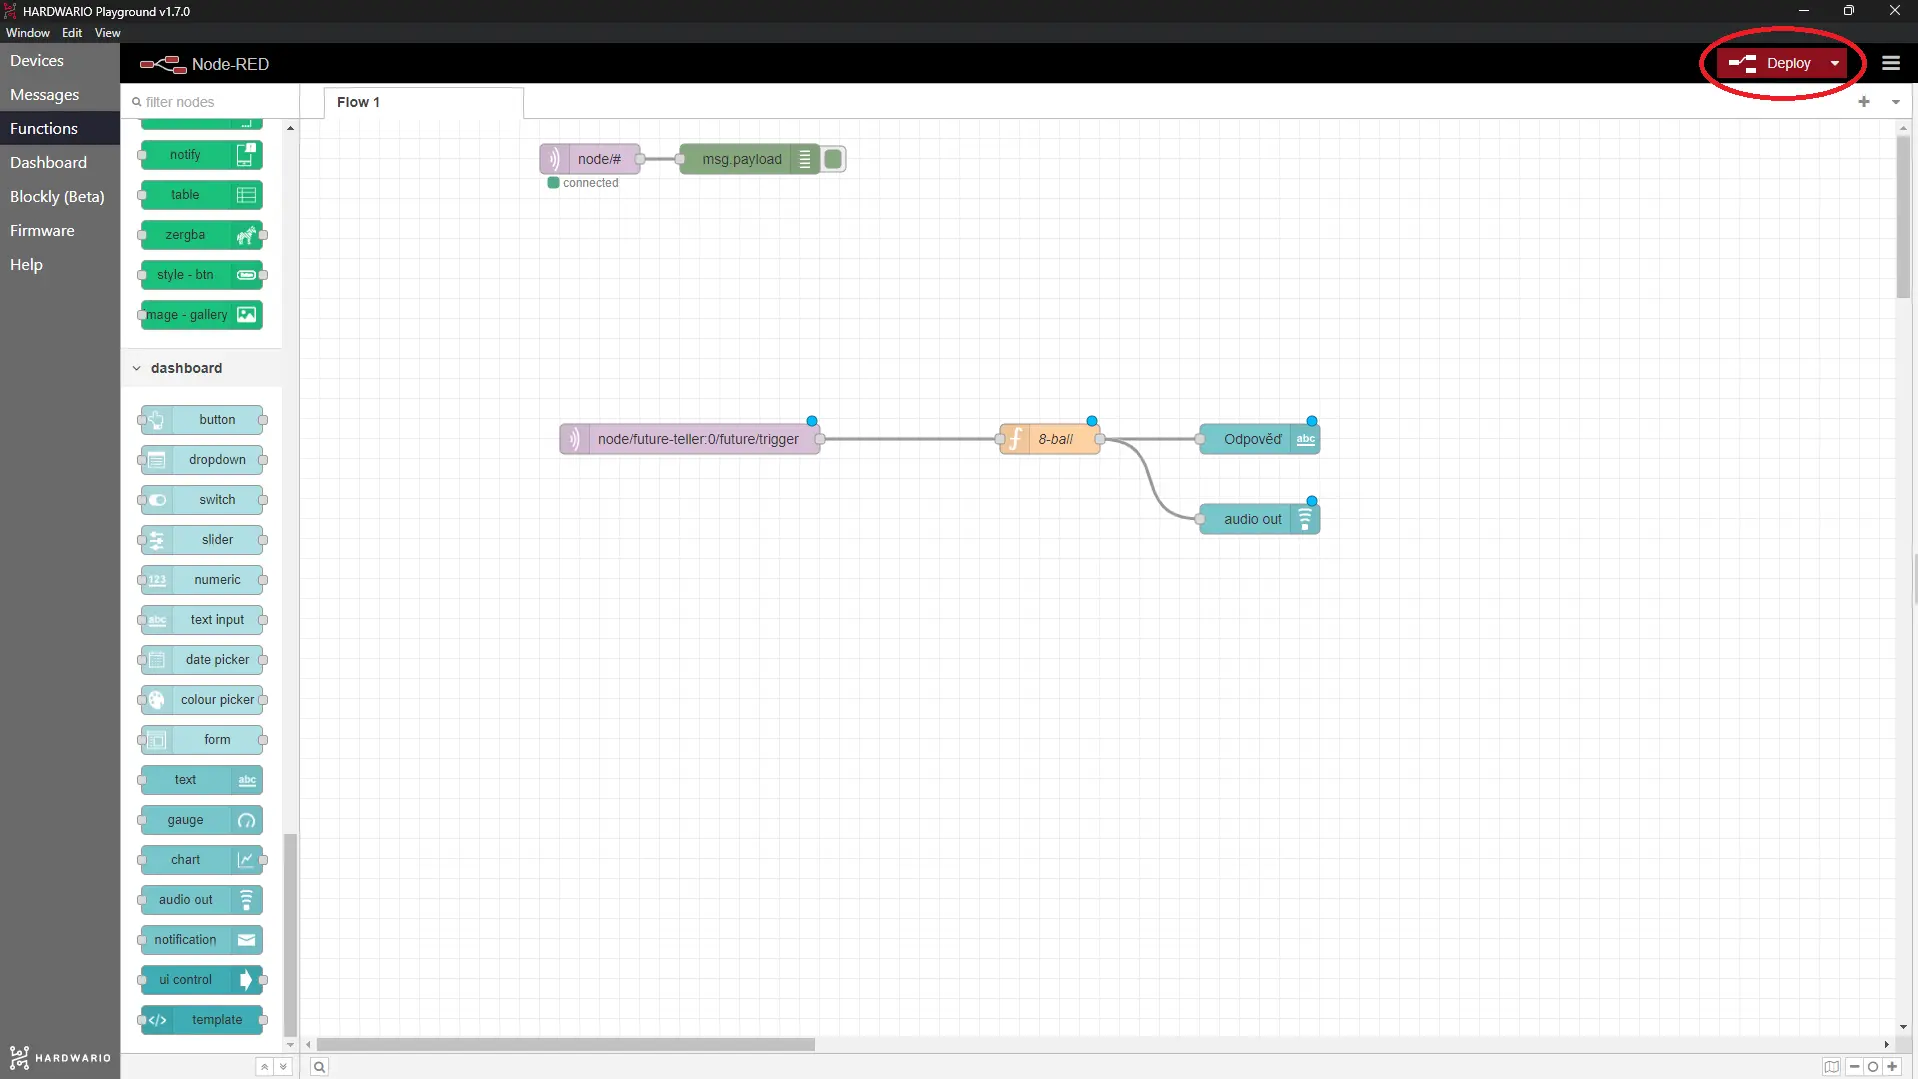Open the flow search magnifier button

[x=319, y=1067]
